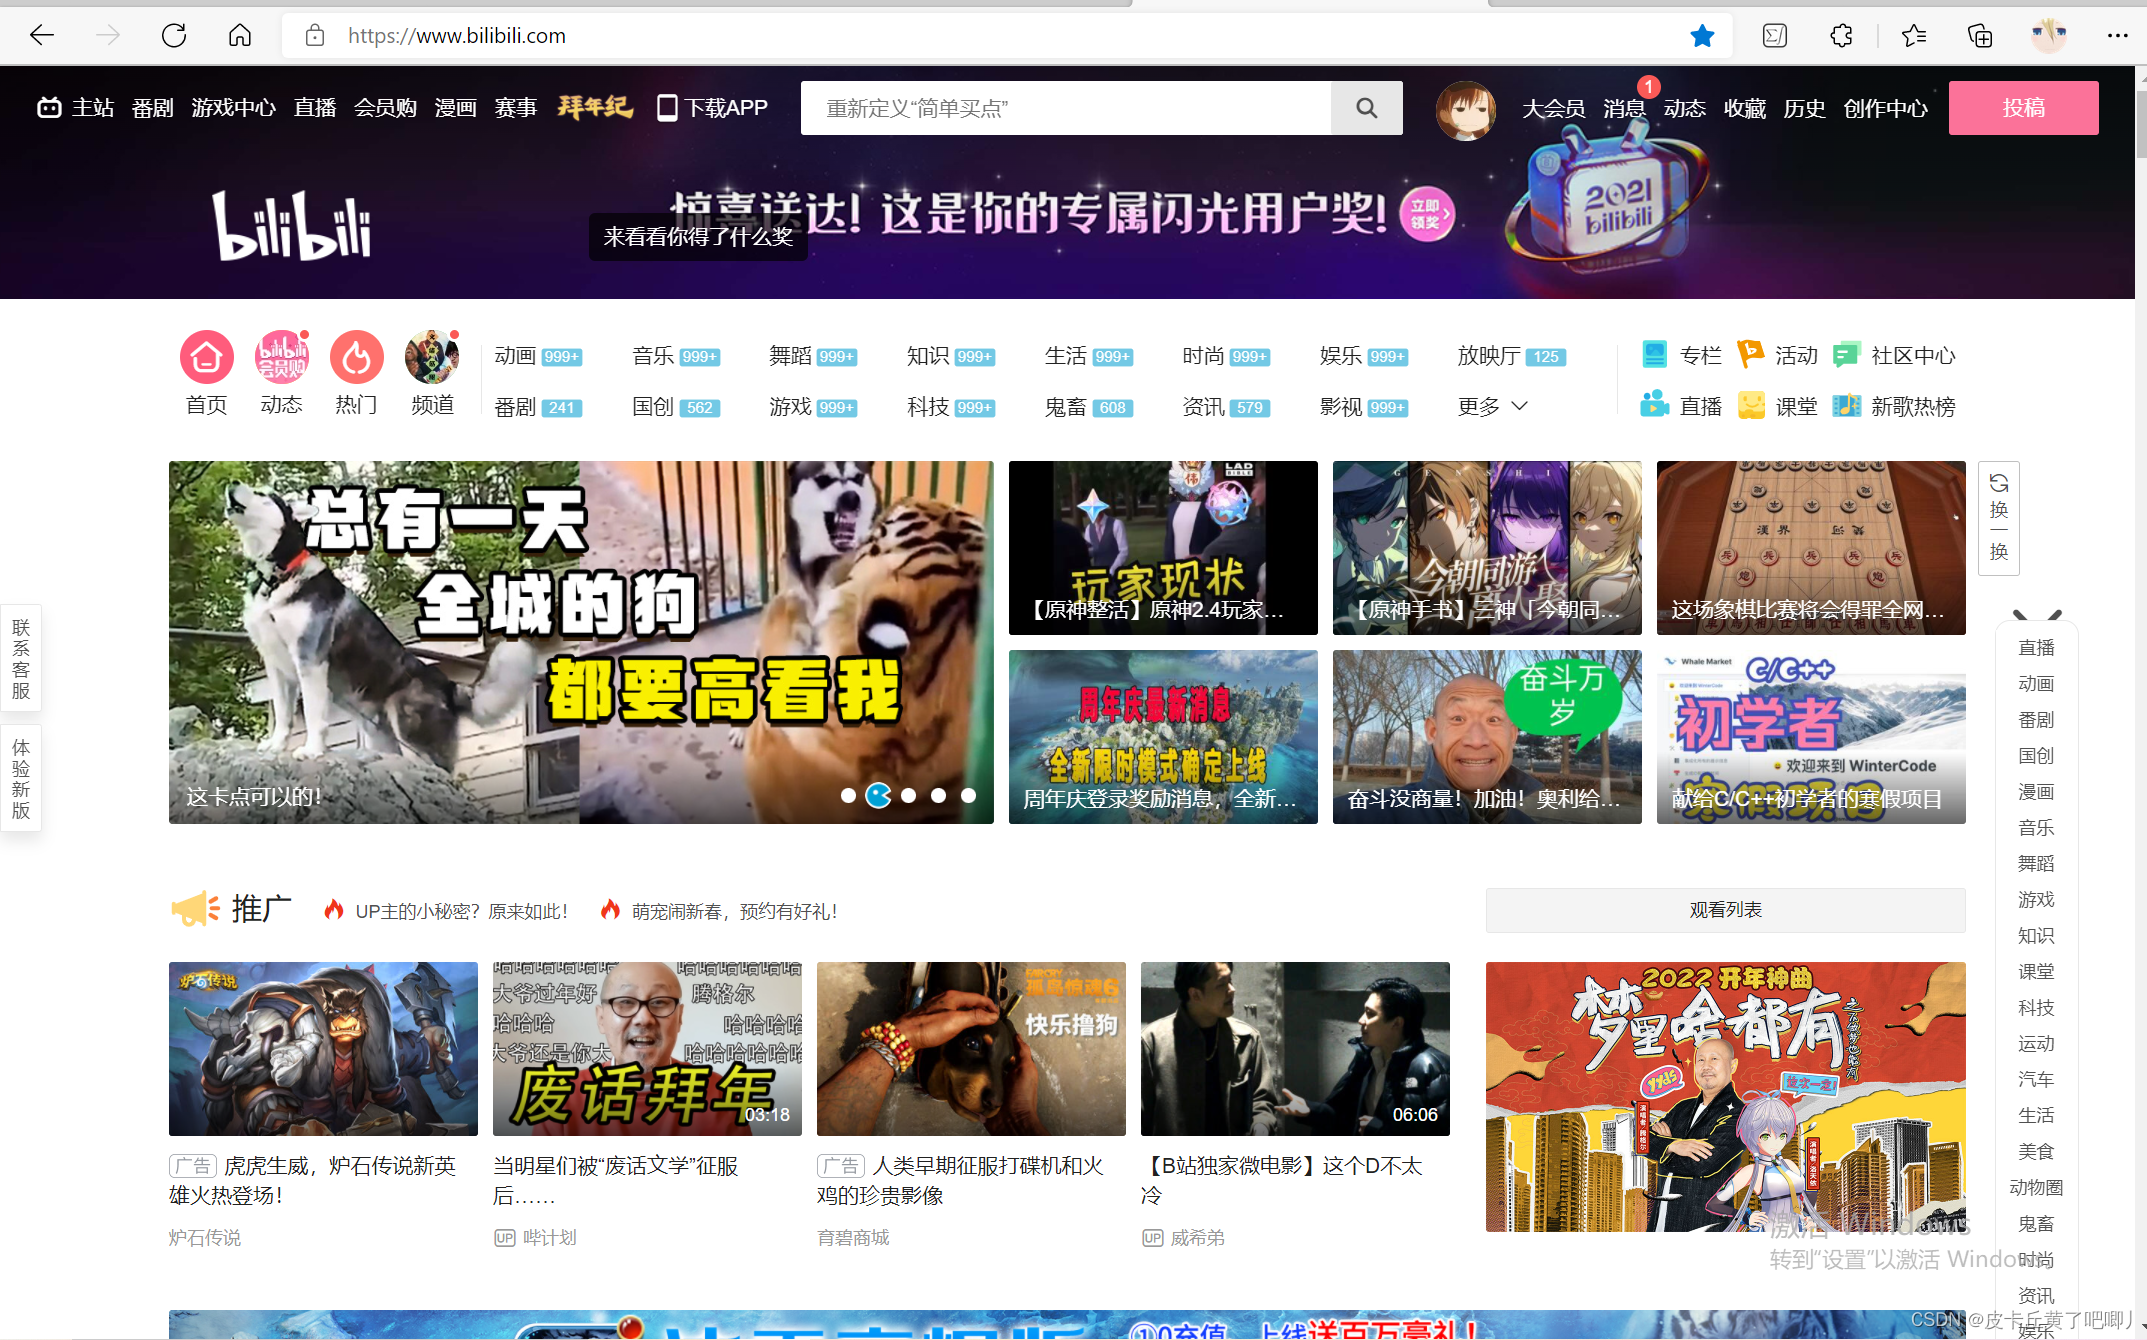
Task: Select the fourth carousel dot
Action: click(x=938, y=796)
